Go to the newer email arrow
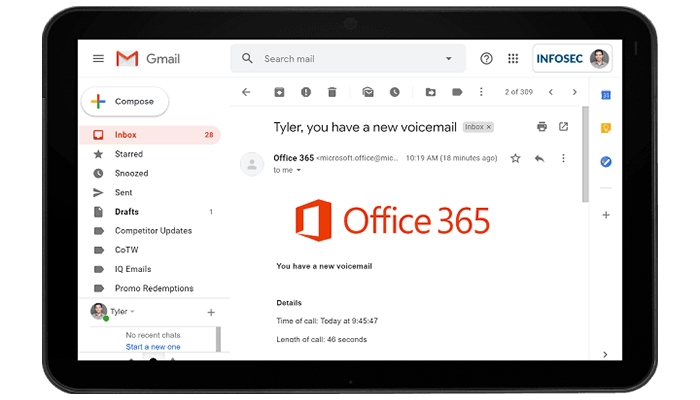This screenshot has height=400, width=700. 551,92
